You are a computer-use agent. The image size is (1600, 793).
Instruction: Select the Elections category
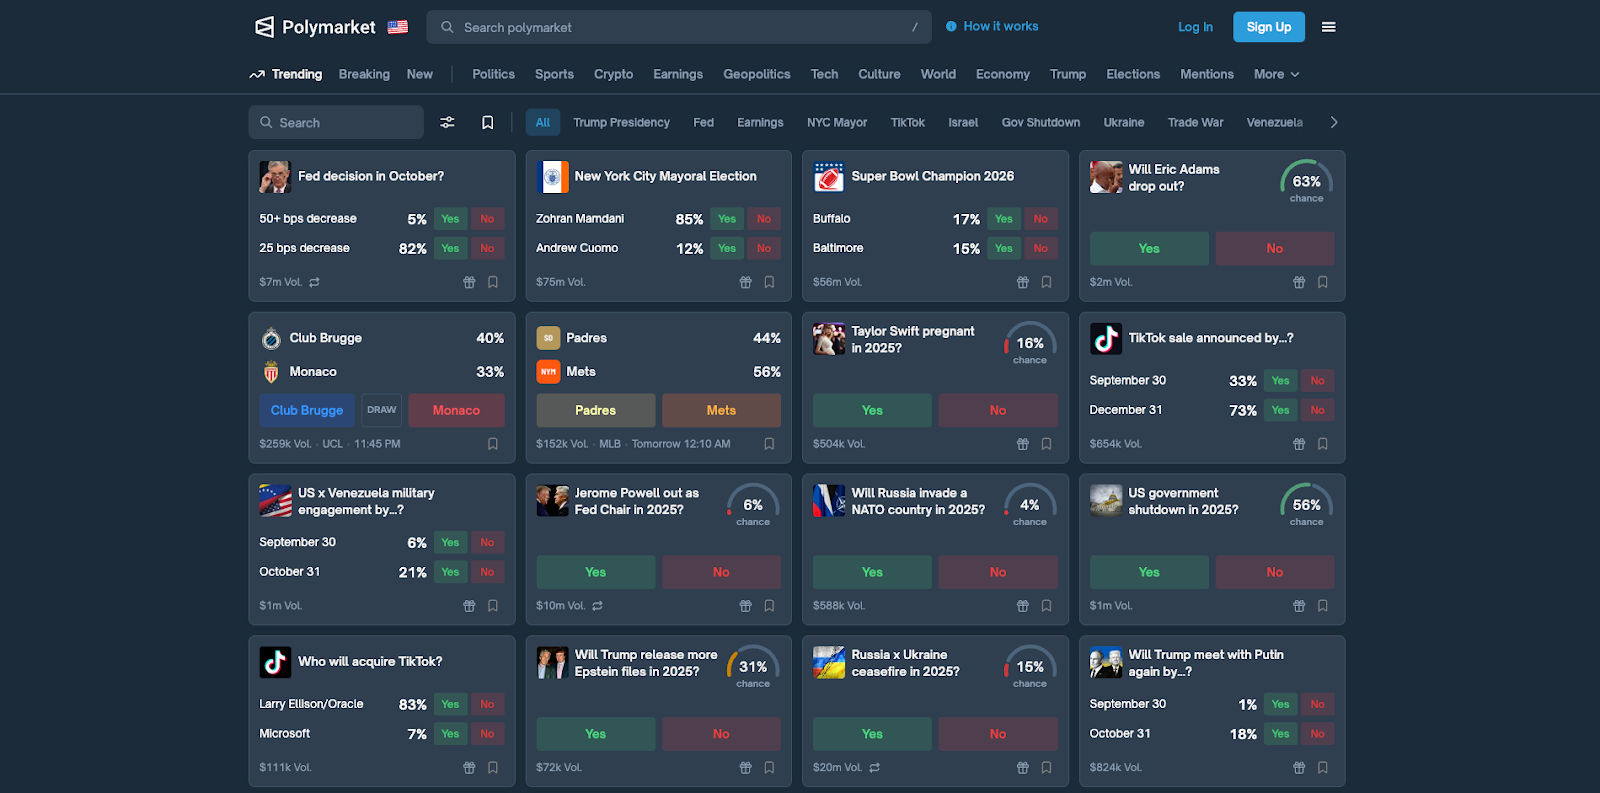(1133, 74)
